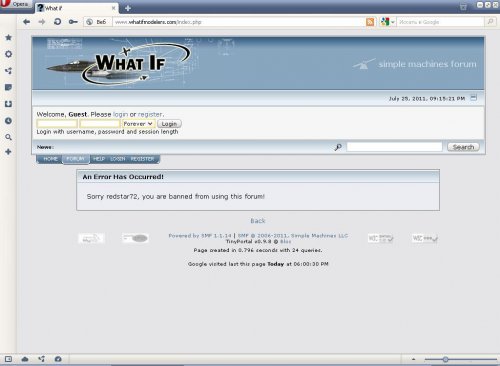Open closed tabs trash icon
500x366 pixels.
click(463, 7)
